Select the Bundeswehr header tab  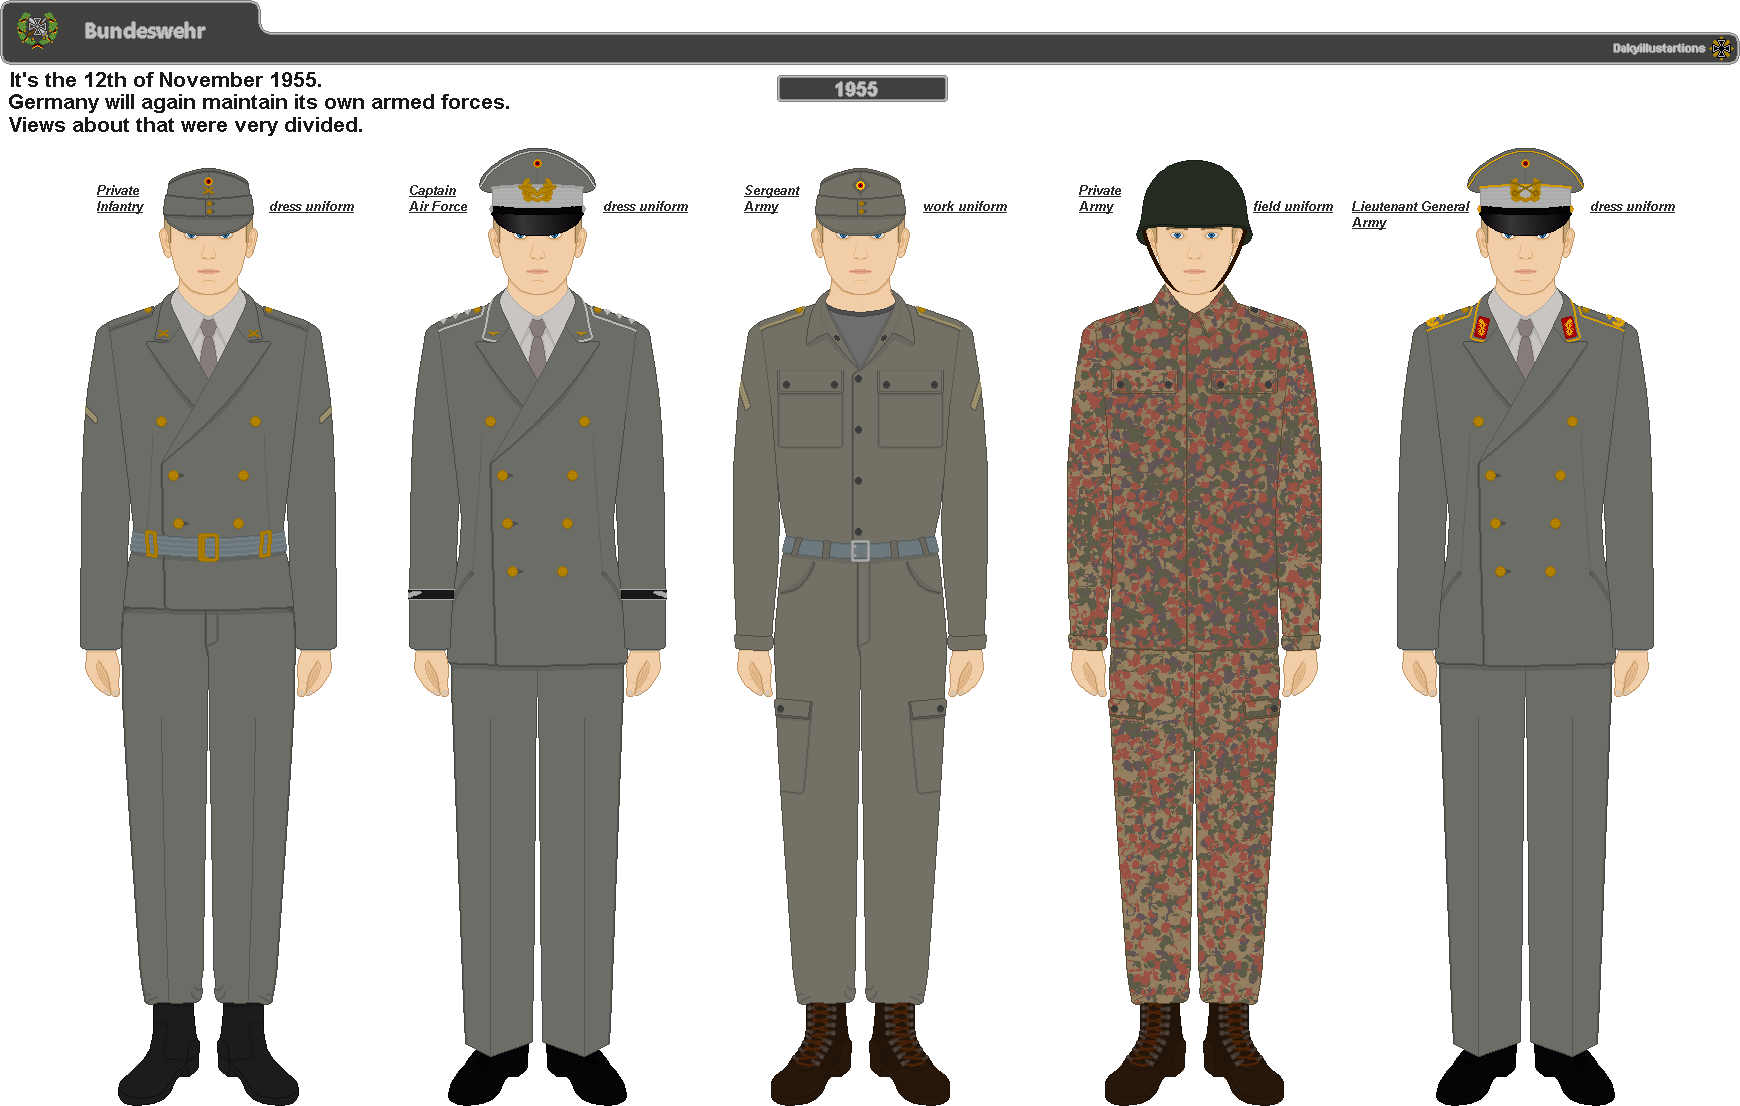pos(131,31)
